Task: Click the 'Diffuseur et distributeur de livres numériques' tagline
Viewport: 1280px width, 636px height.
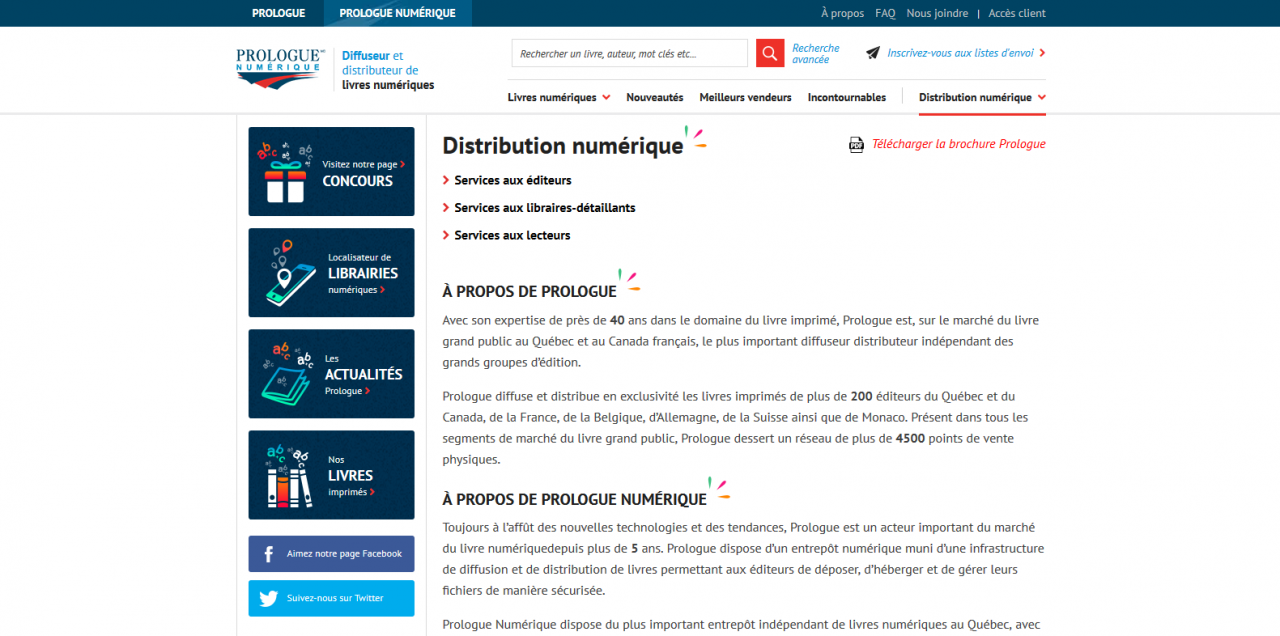Action: click(388, 70)
